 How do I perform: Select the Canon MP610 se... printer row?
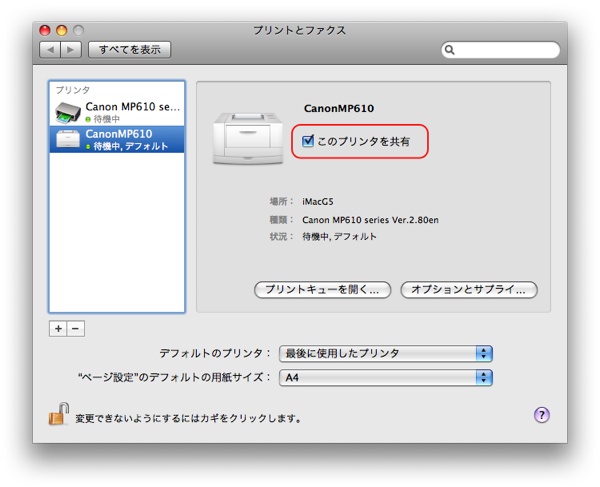117,112
